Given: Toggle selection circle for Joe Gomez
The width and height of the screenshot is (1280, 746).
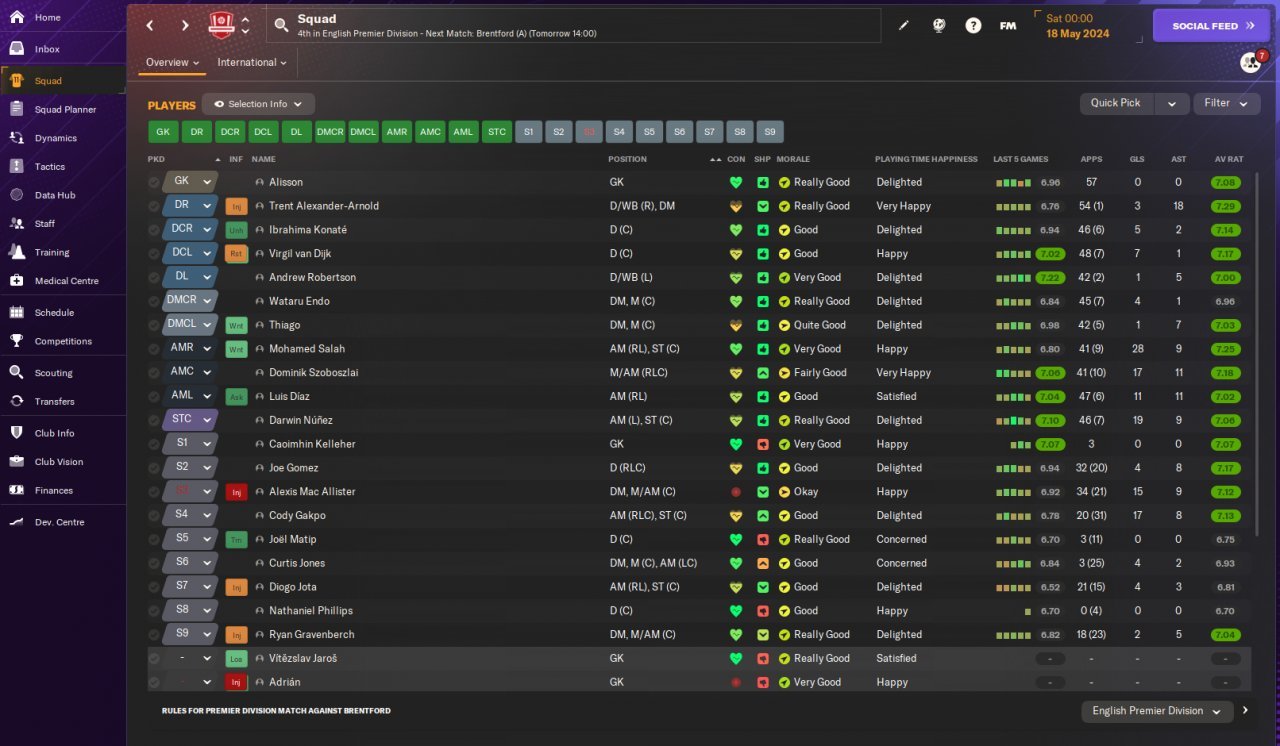Looking at the screenshot, I should [x=153, y=468].
